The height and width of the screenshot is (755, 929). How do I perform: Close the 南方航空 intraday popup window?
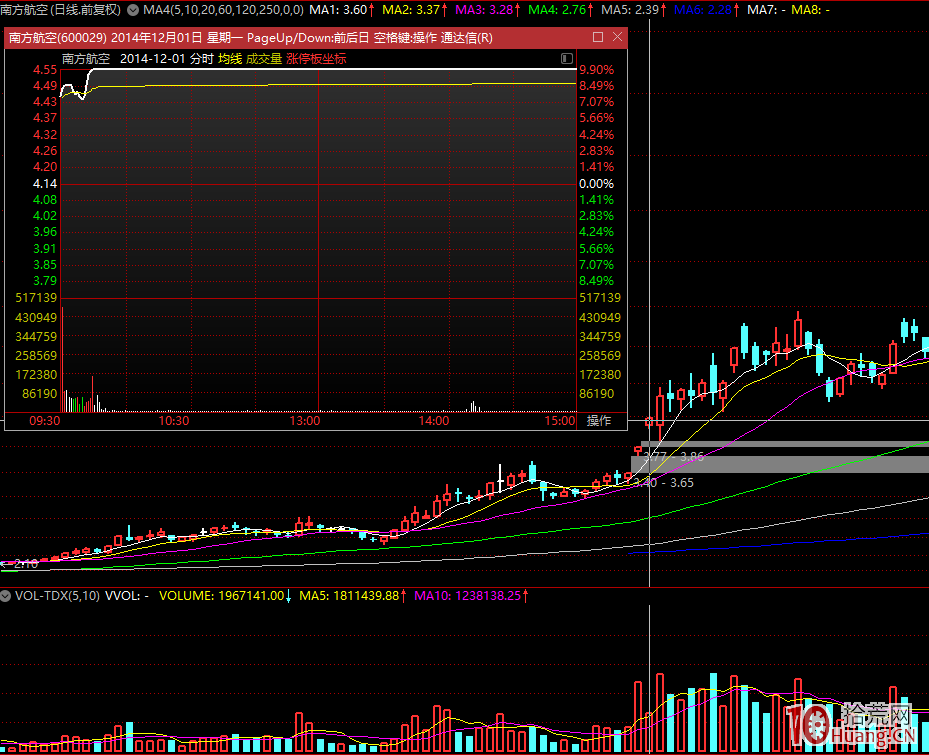pyautogui.click(x=617, y=37)
